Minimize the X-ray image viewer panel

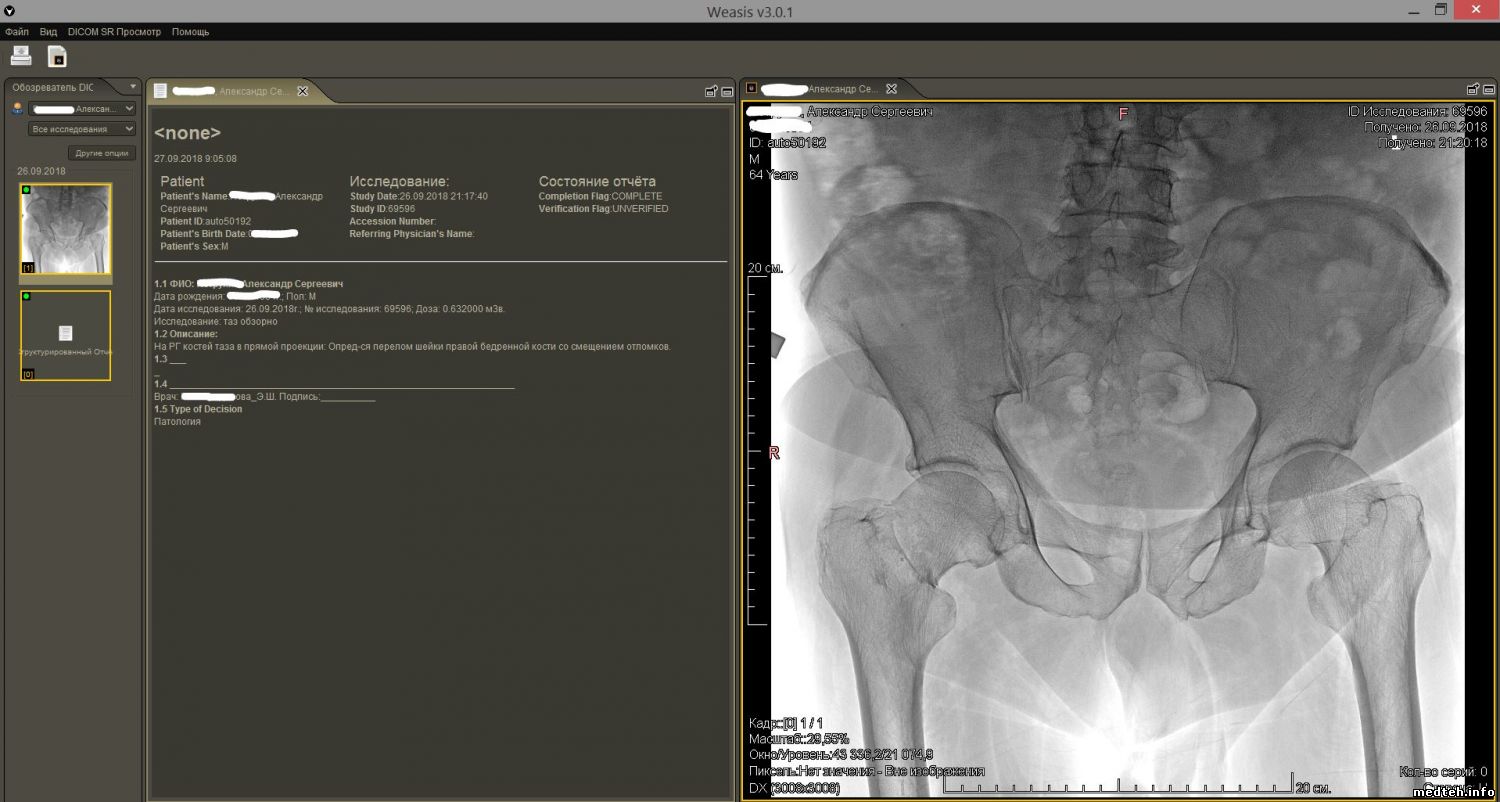[x=1489, y=90]
